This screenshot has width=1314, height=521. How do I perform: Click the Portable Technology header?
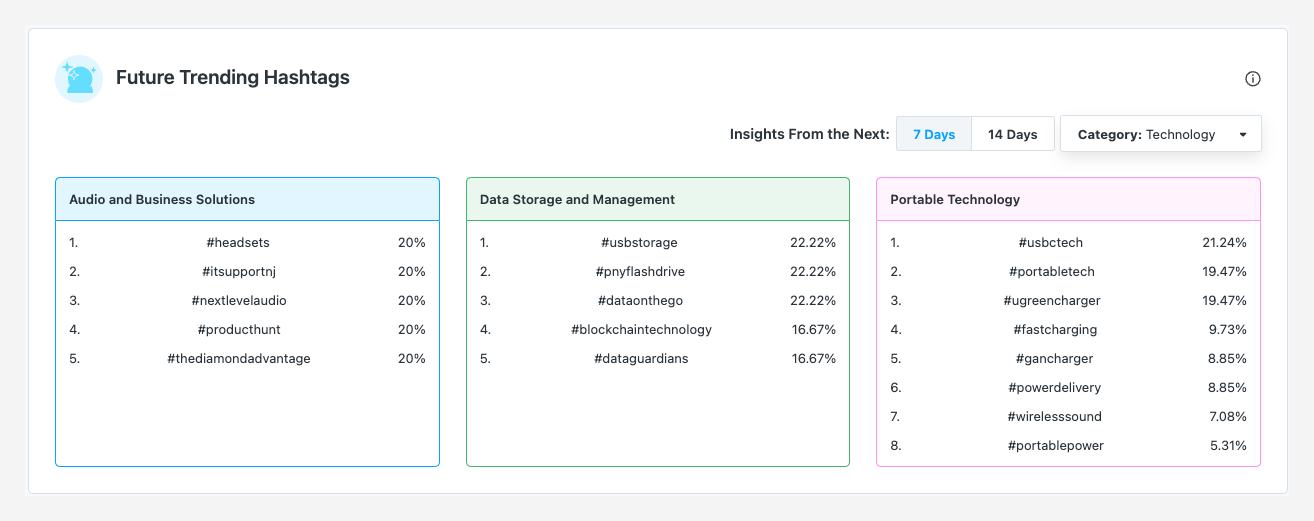click(955, 199)
